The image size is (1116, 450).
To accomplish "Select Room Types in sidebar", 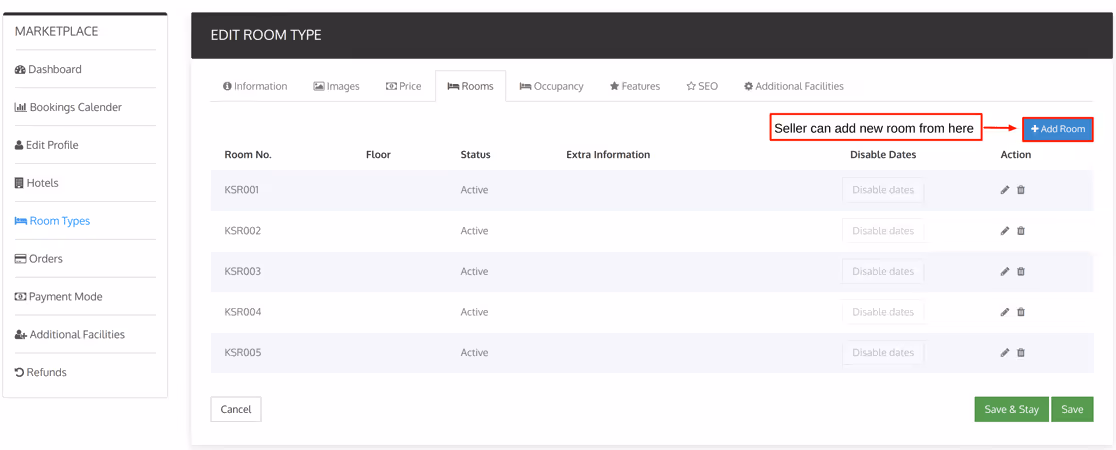I will pyautogui.click(x=52, y=221).
